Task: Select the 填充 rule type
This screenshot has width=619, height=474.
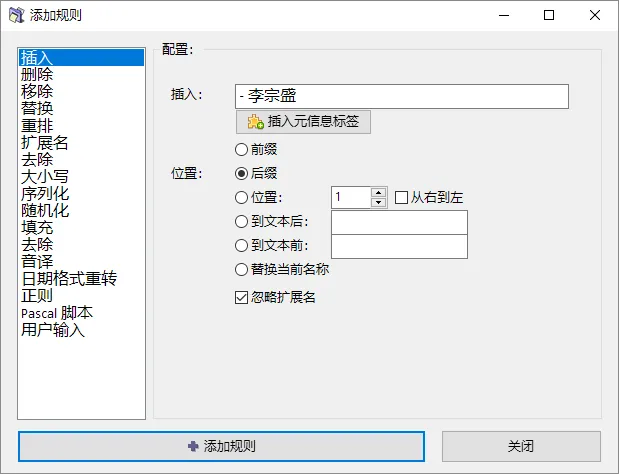Action: tap(81, 227)
